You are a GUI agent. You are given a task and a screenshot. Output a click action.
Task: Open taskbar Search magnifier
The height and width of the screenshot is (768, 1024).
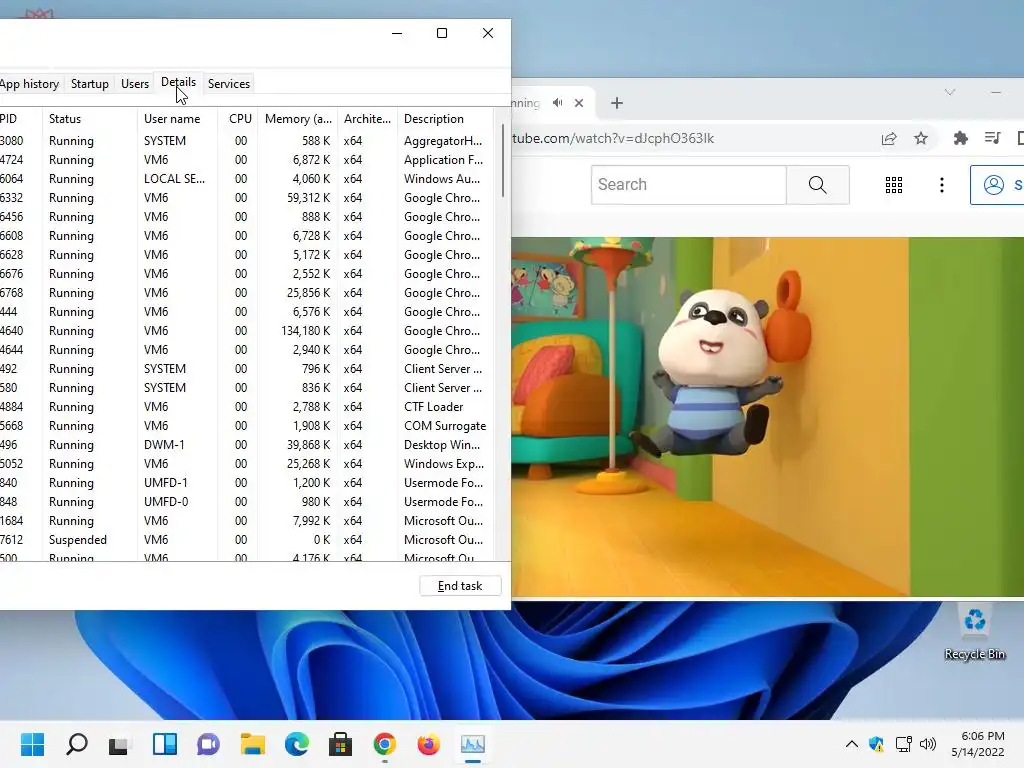(76, 744)
